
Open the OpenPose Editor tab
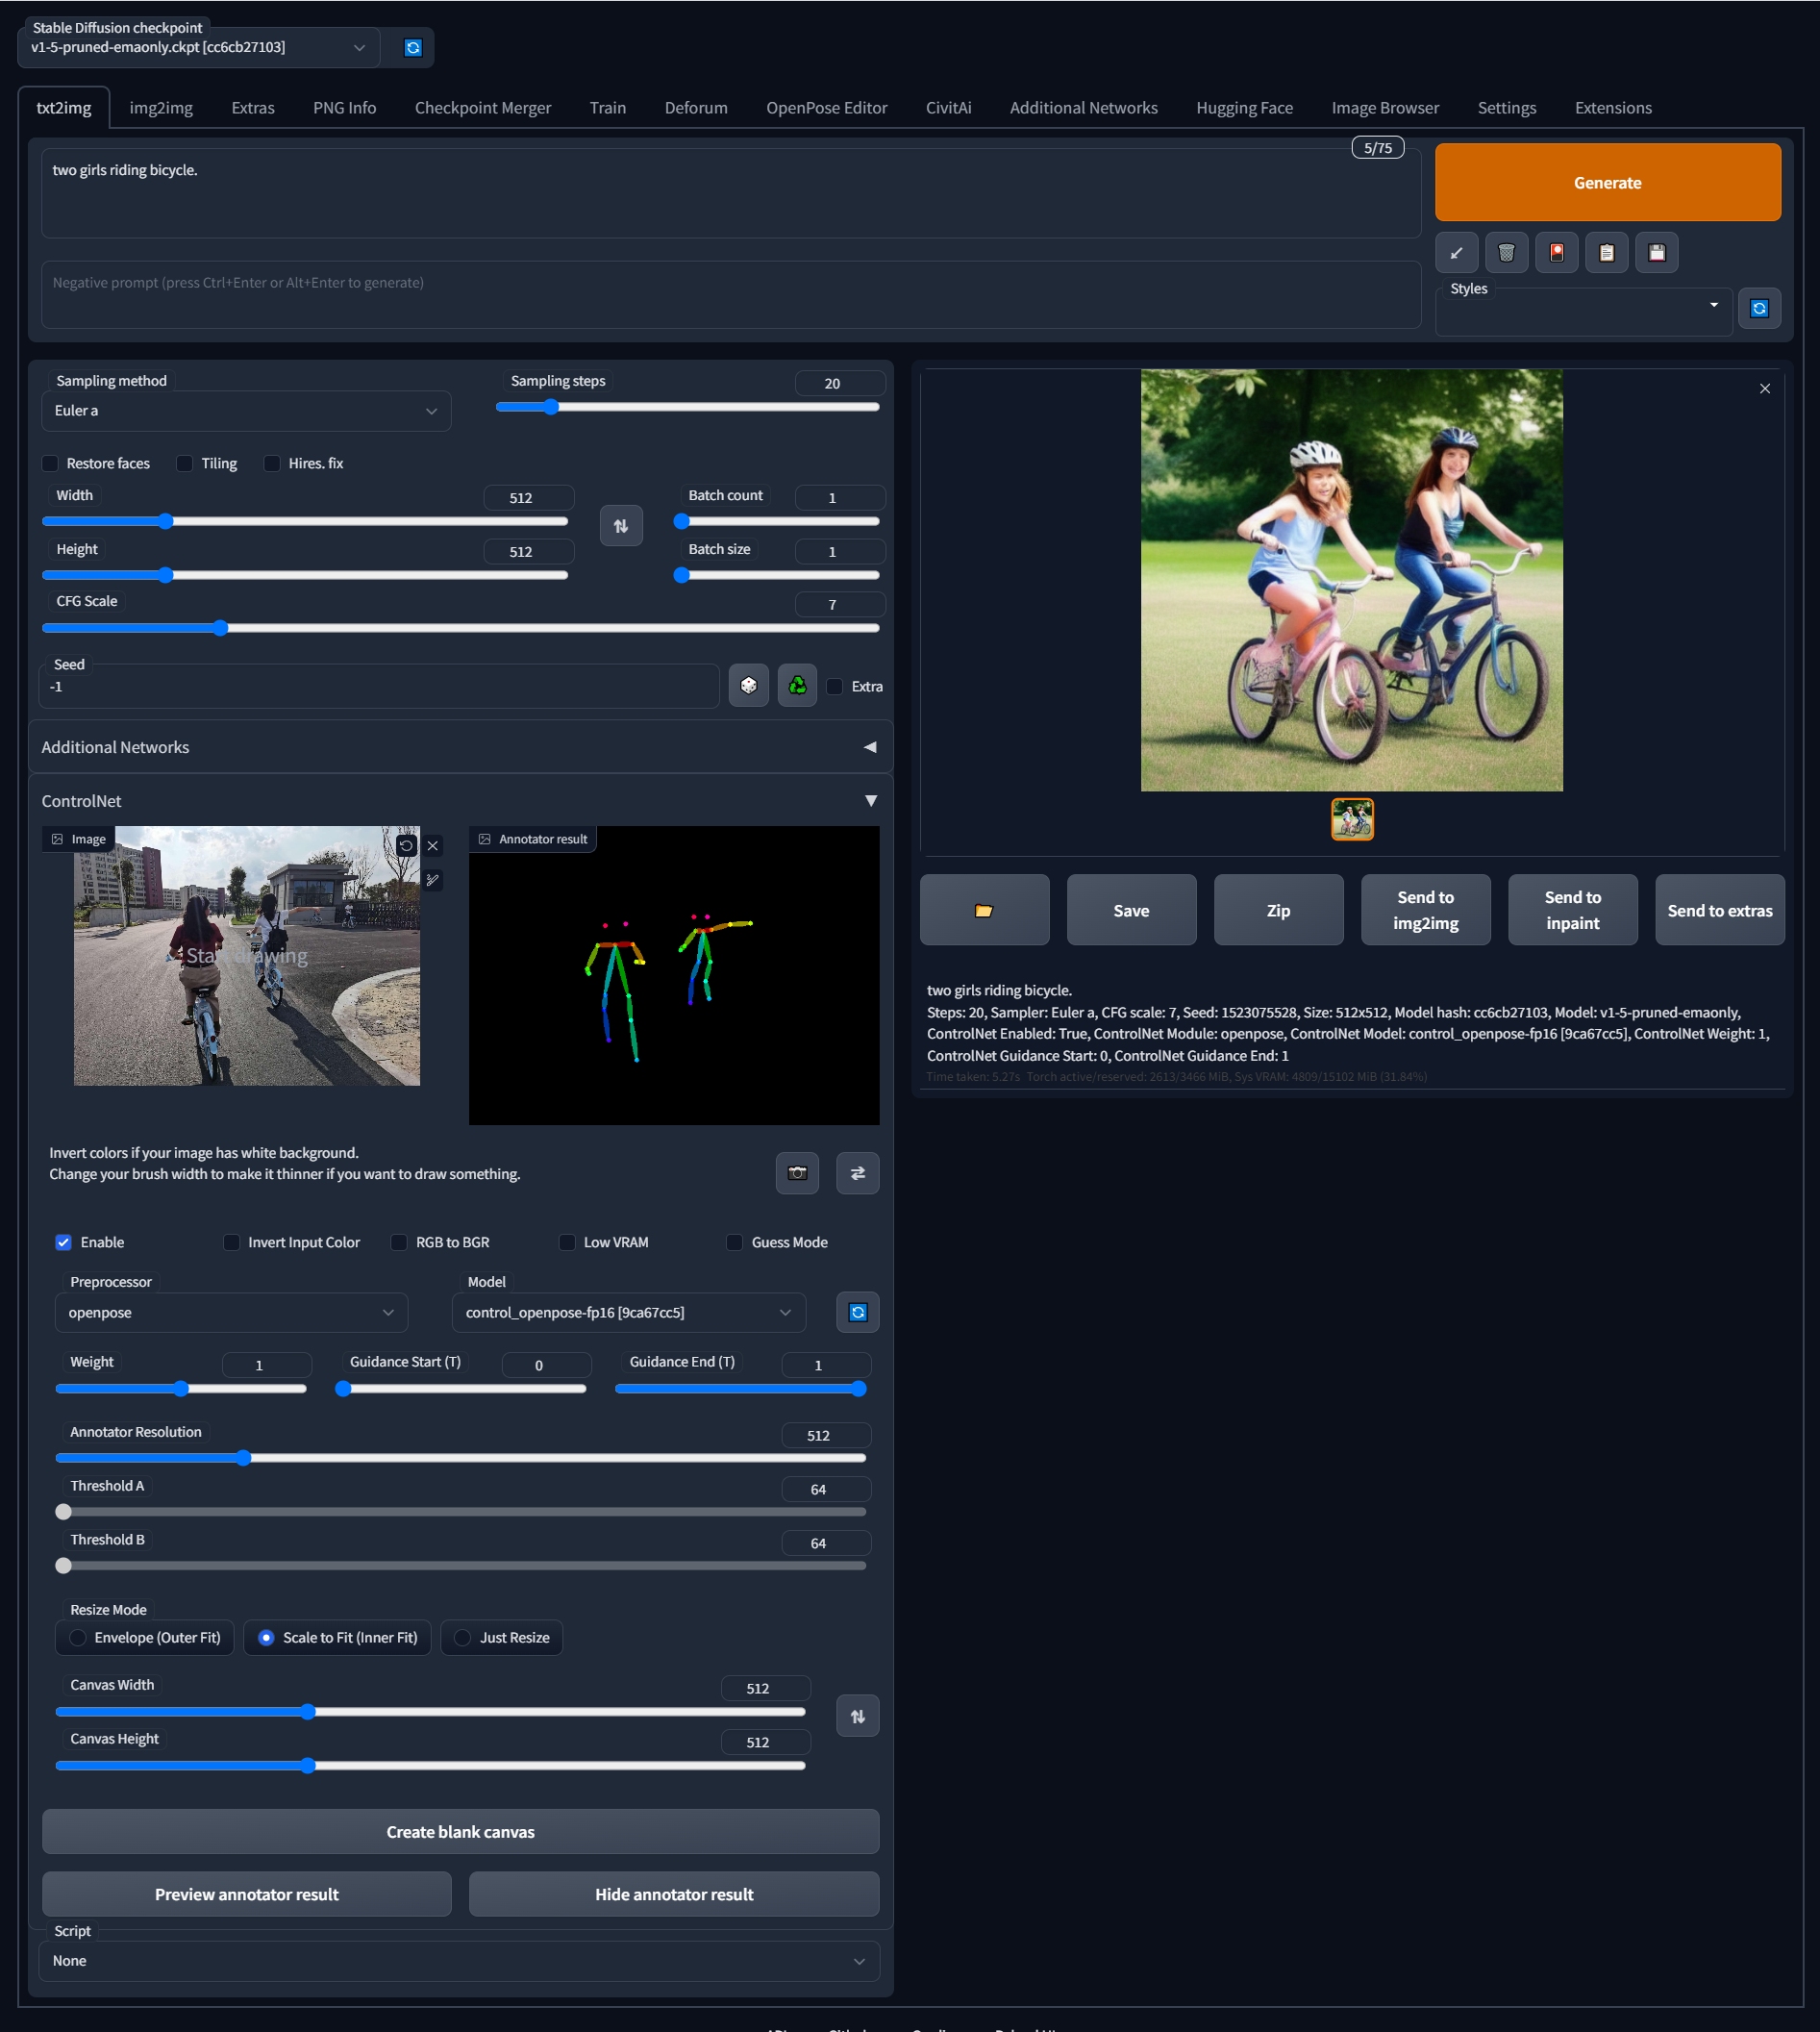pos(826,107)
